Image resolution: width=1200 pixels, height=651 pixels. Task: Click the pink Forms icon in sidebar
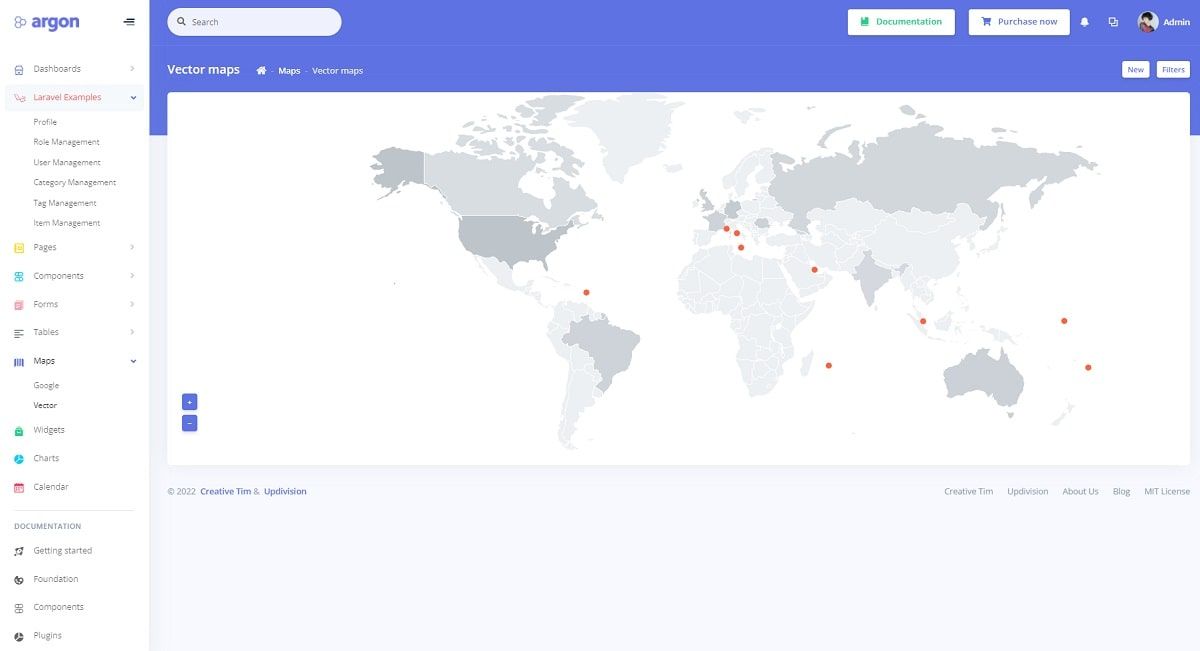[20, 304]
